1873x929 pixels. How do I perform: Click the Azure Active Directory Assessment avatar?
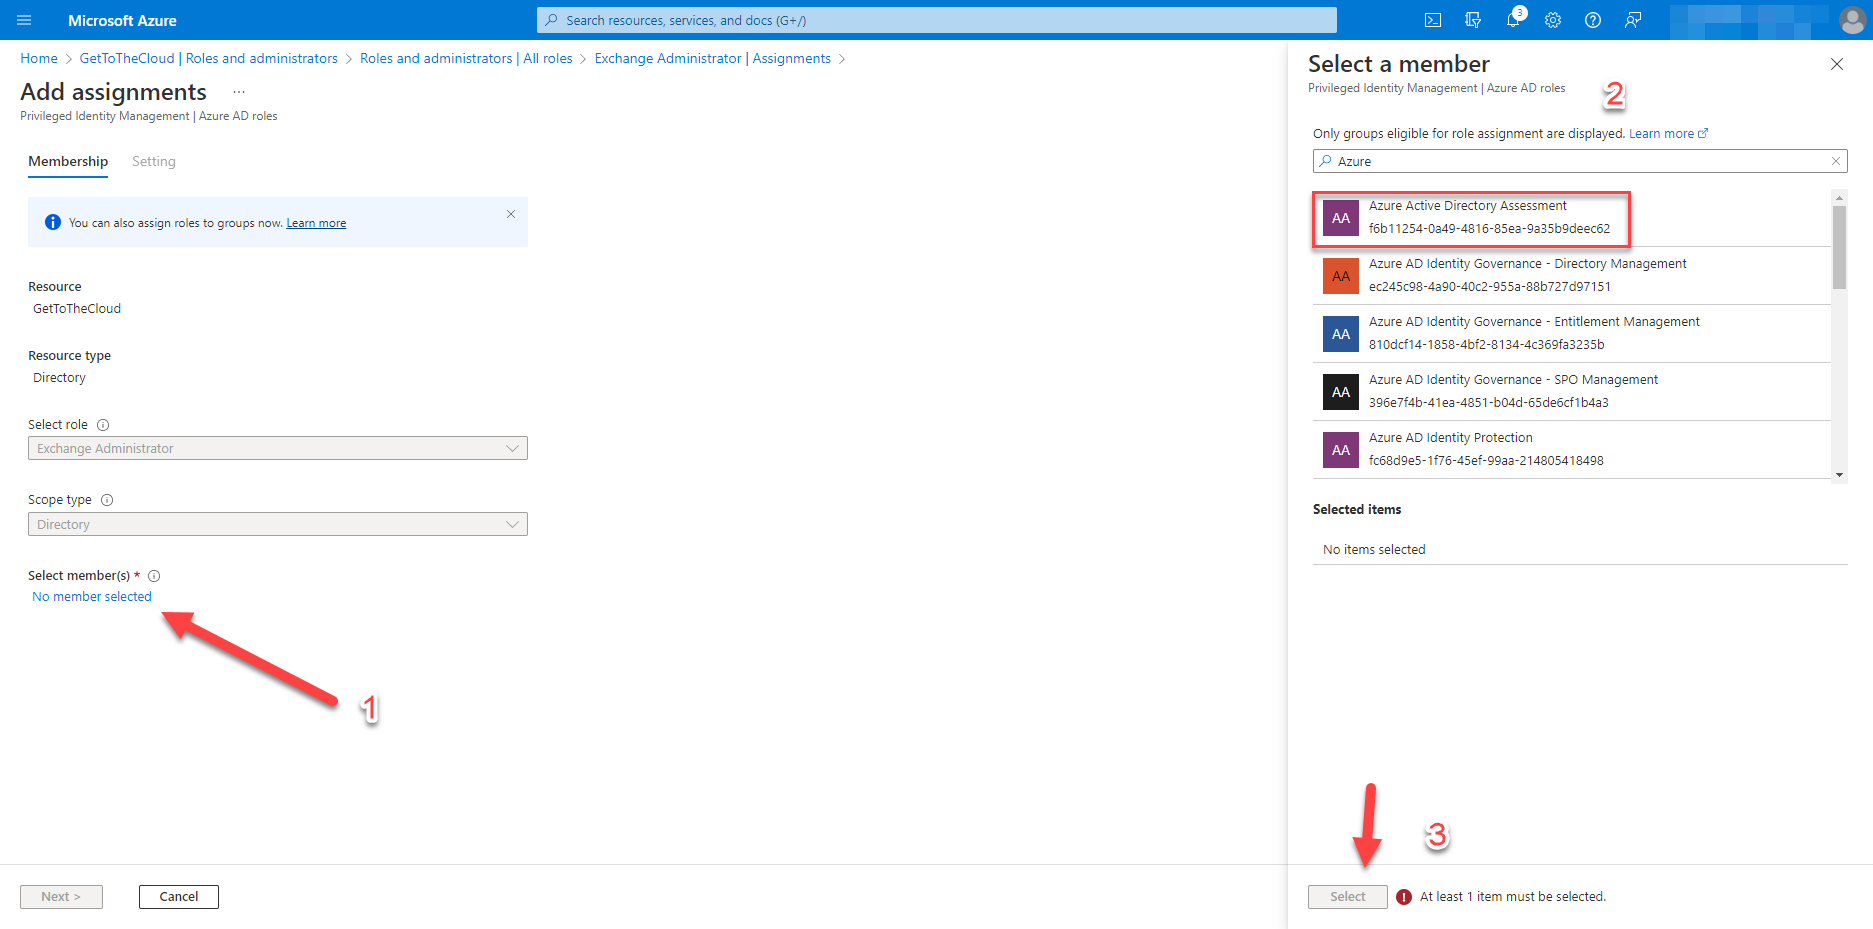pos(1341,218)
